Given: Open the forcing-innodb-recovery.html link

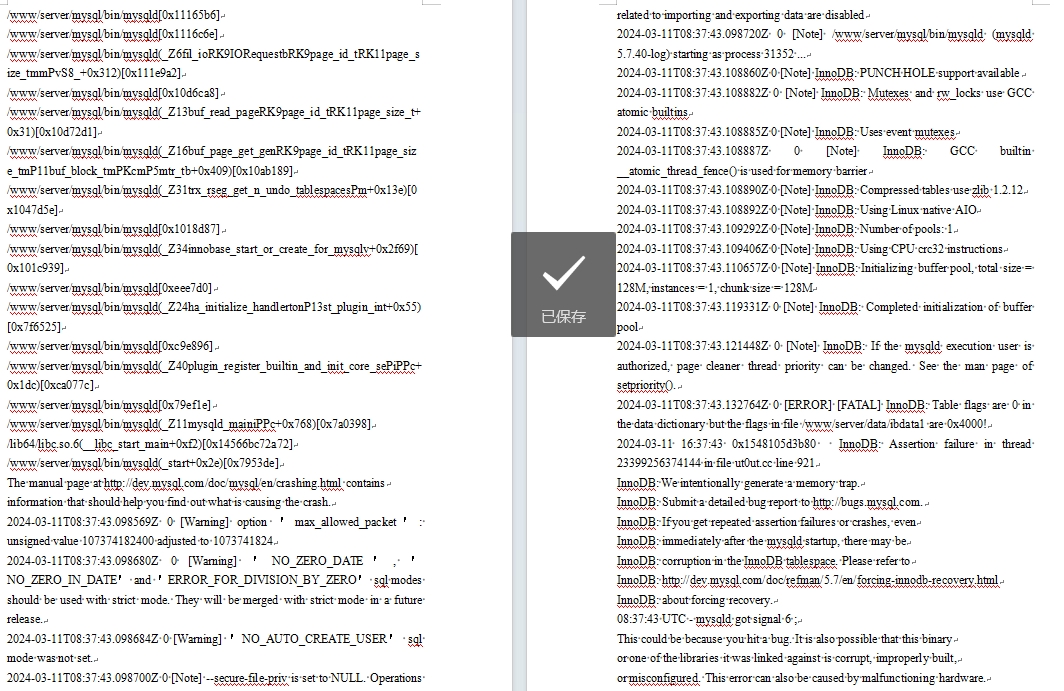Looking at the screenshot, I should [x=829, y=580].
